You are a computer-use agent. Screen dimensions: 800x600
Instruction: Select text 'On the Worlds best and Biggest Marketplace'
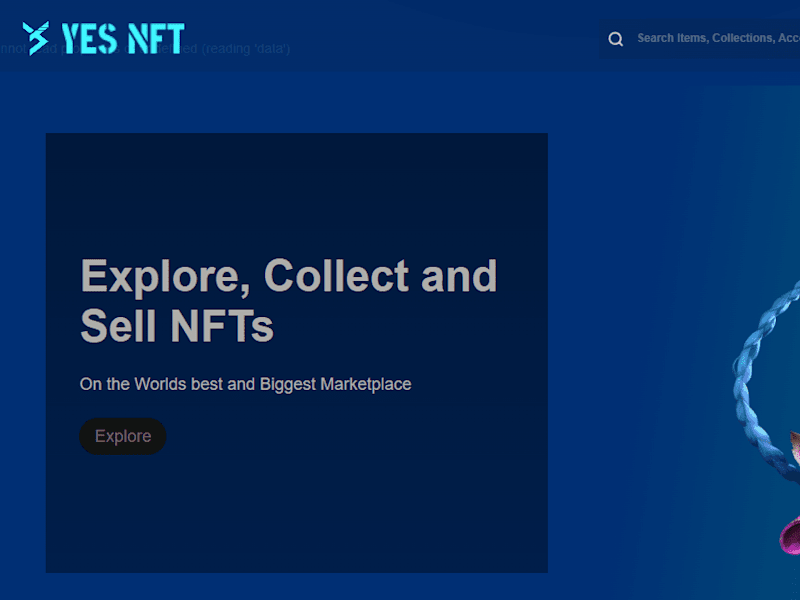[245, 384]
